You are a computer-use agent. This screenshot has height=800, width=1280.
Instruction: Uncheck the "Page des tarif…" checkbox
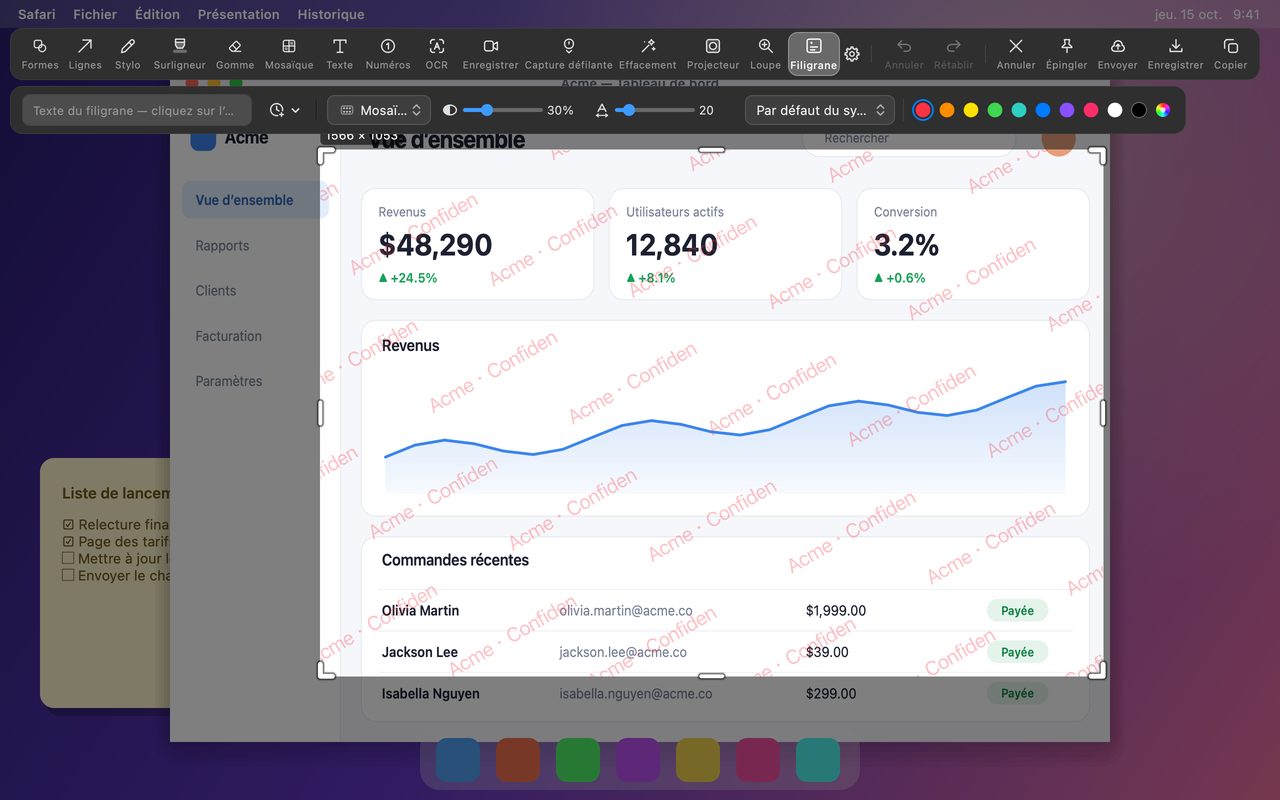pyautogui.click(x=68, y=542)
